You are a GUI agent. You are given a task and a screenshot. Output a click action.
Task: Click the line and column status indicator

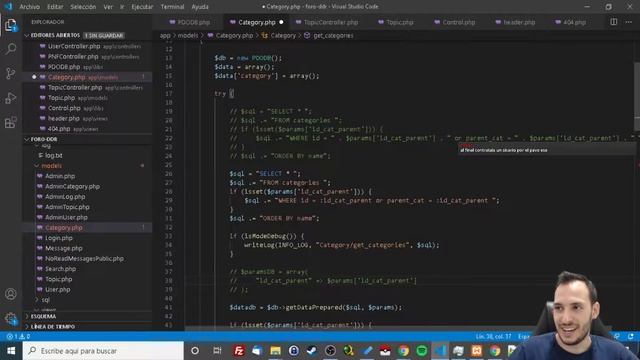click(x=493, y=336)
